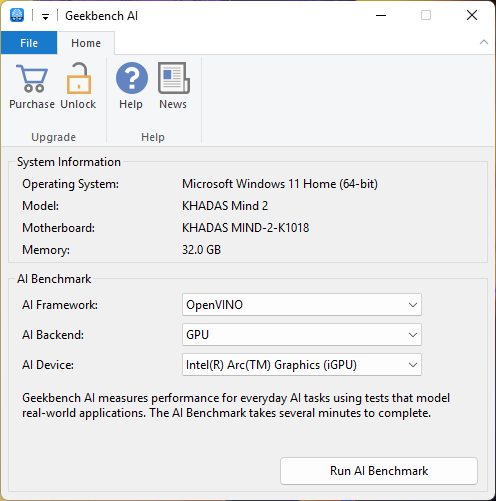Click the Unlock label in Upgrade group
496x501 pixels.
(78, 104)
